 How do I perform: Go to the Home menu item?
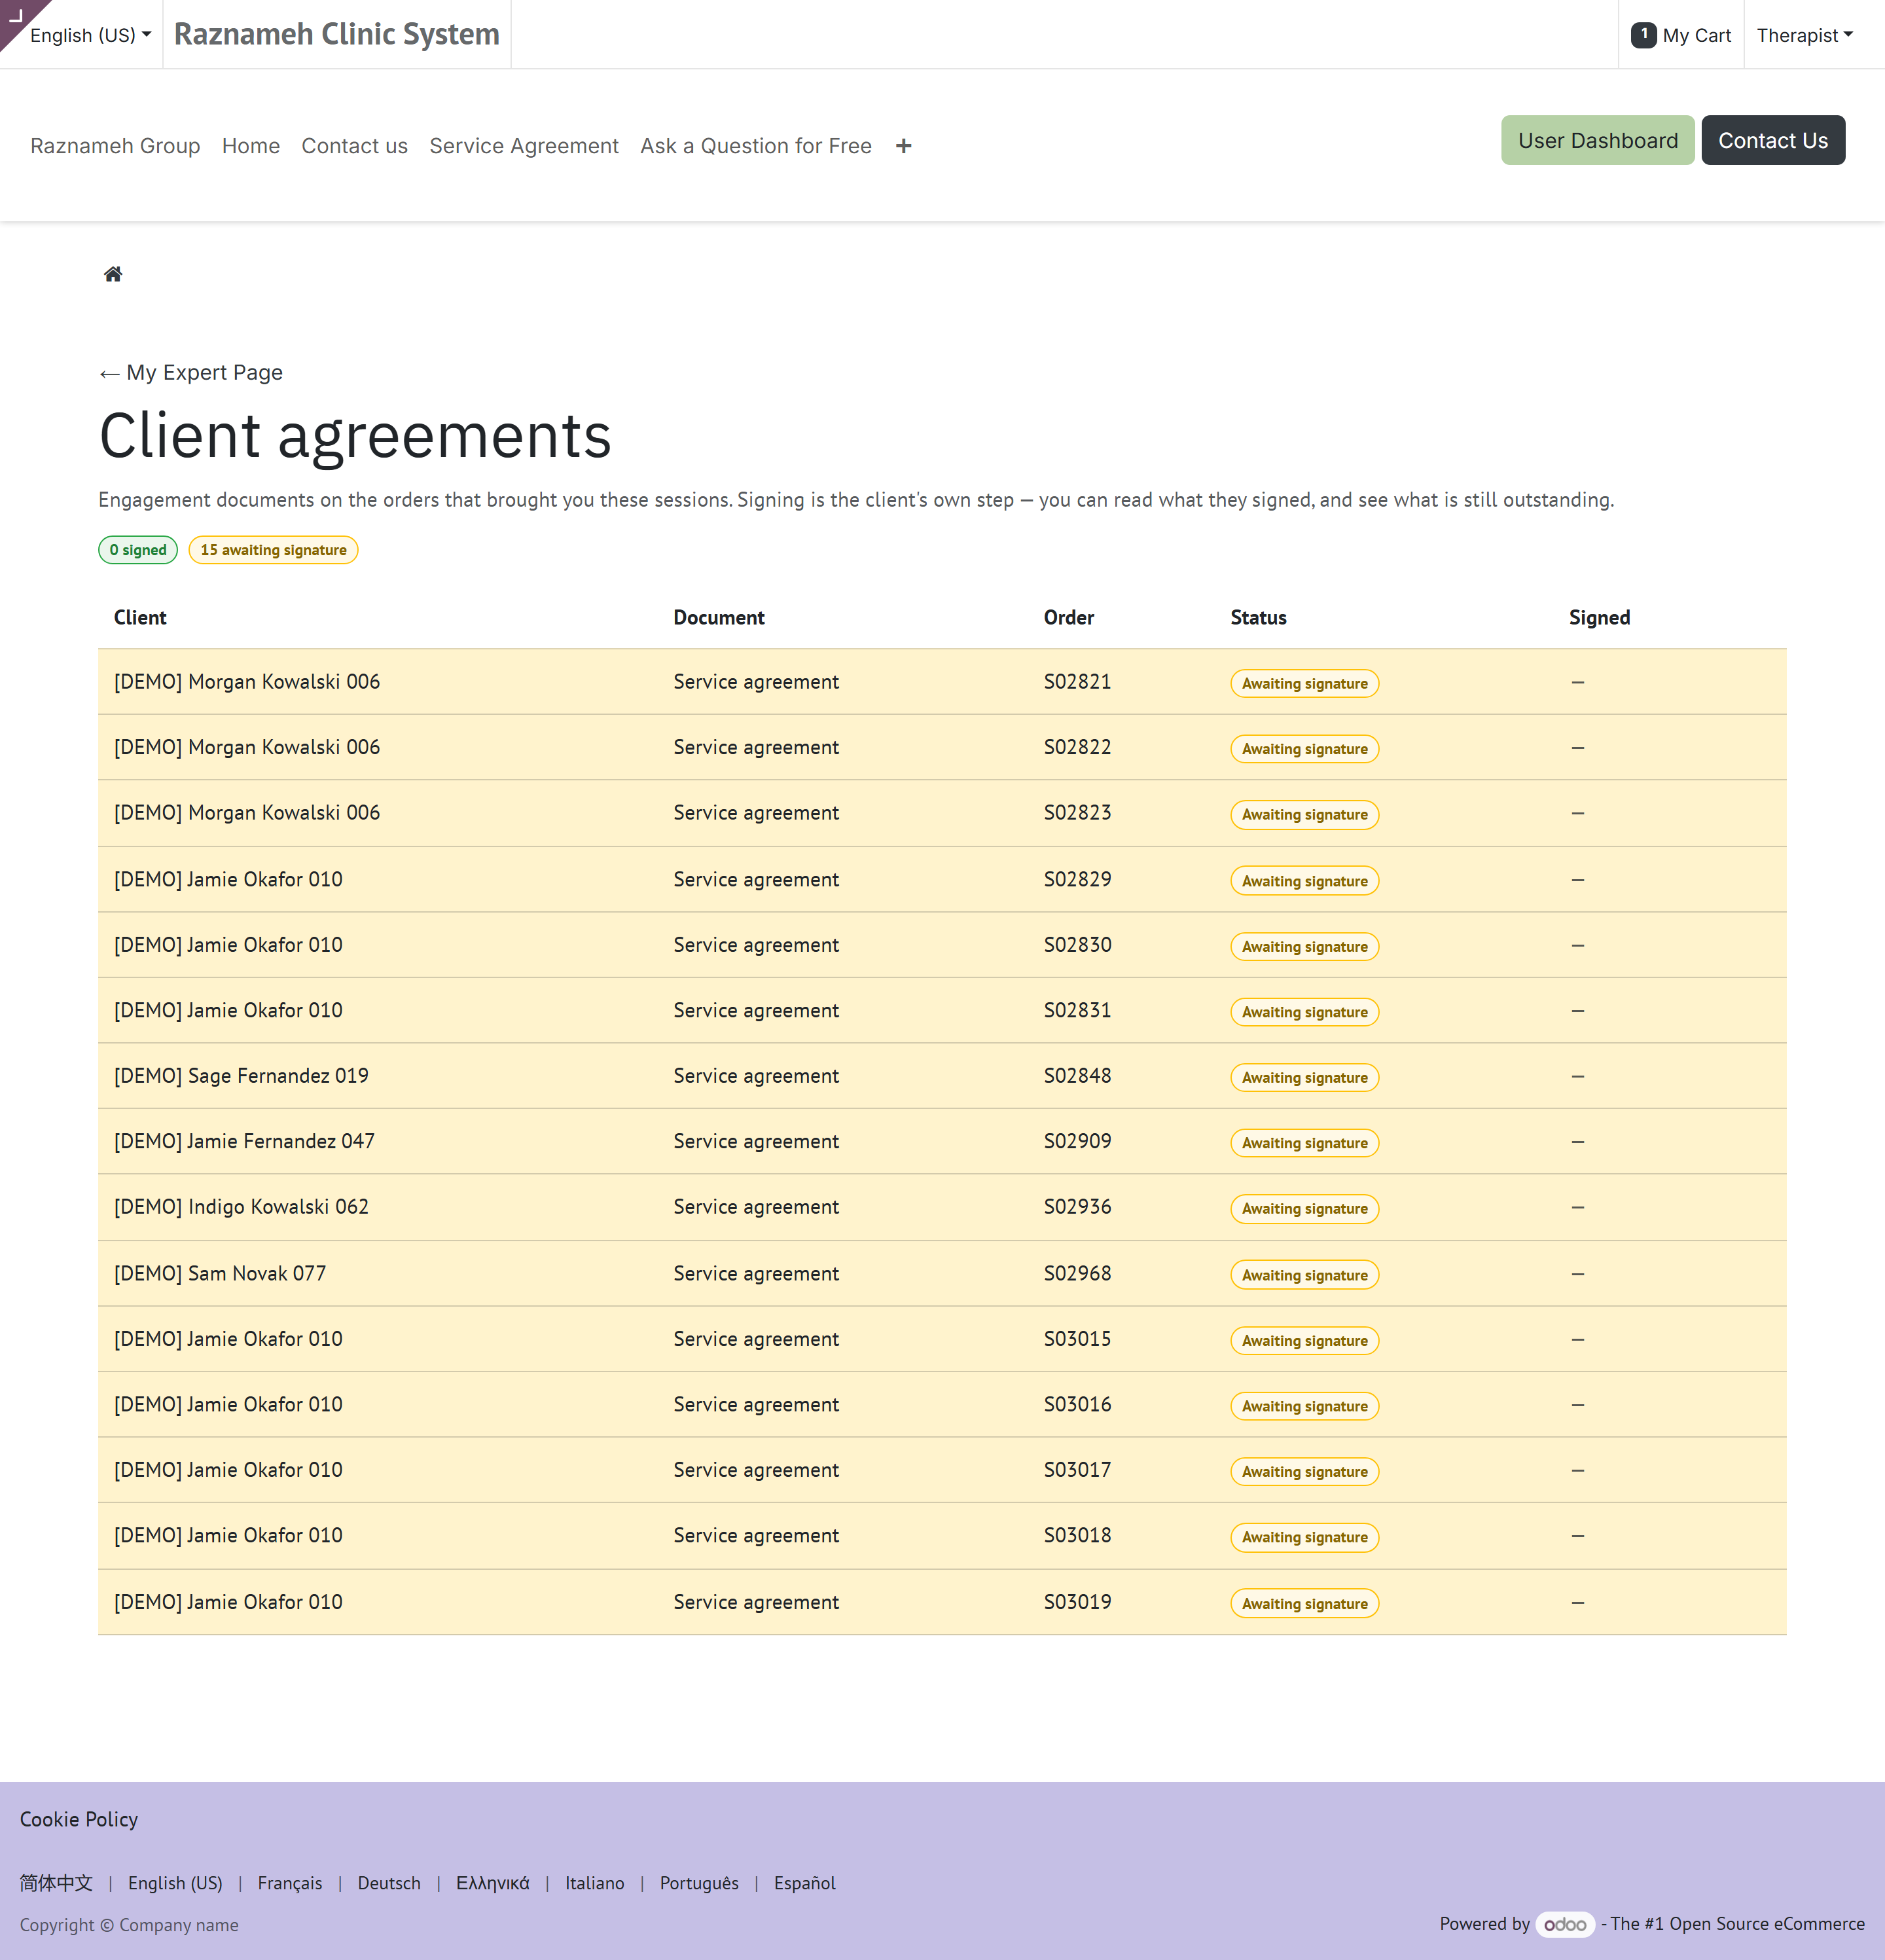(251, 146)
